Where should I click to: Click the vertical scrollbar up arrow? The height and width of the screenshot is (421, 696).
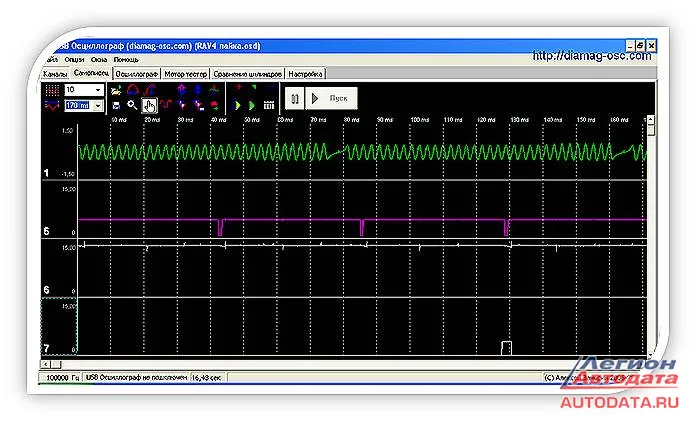pos(651,119)
